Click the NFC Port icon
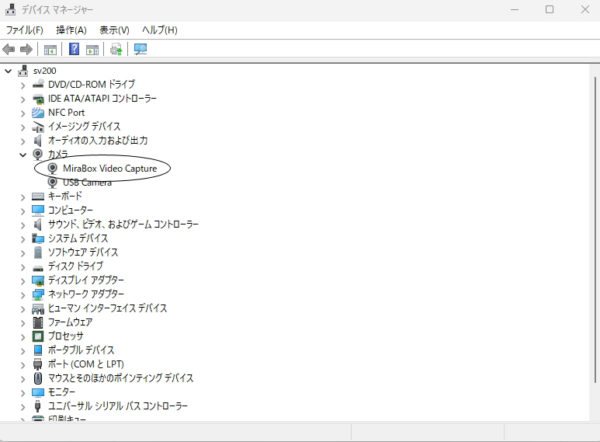Viewport: 600px width, 442px height. click(38, 113)
